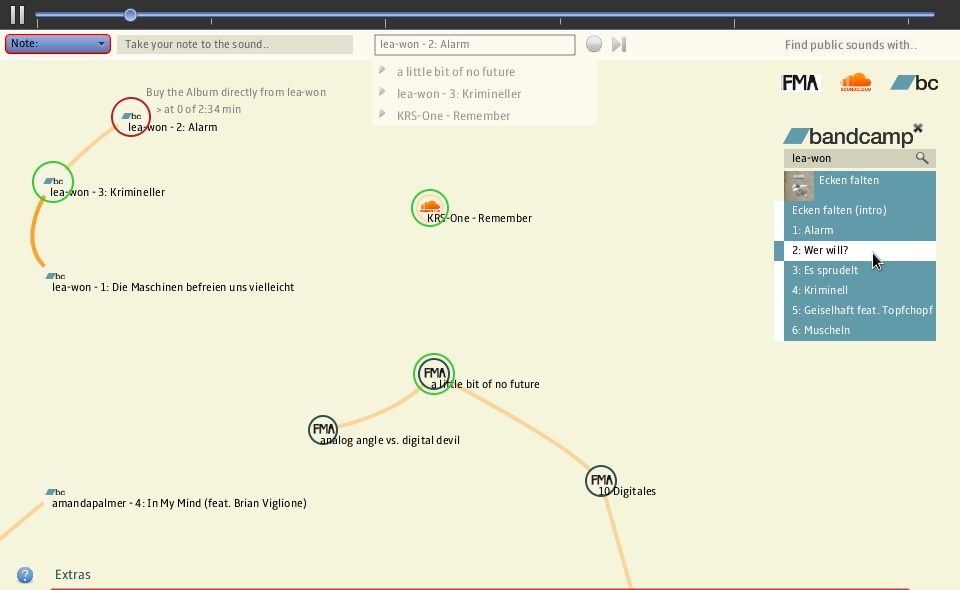Select the KRS-One Remember SoundCloud node

tap(431, 207)
